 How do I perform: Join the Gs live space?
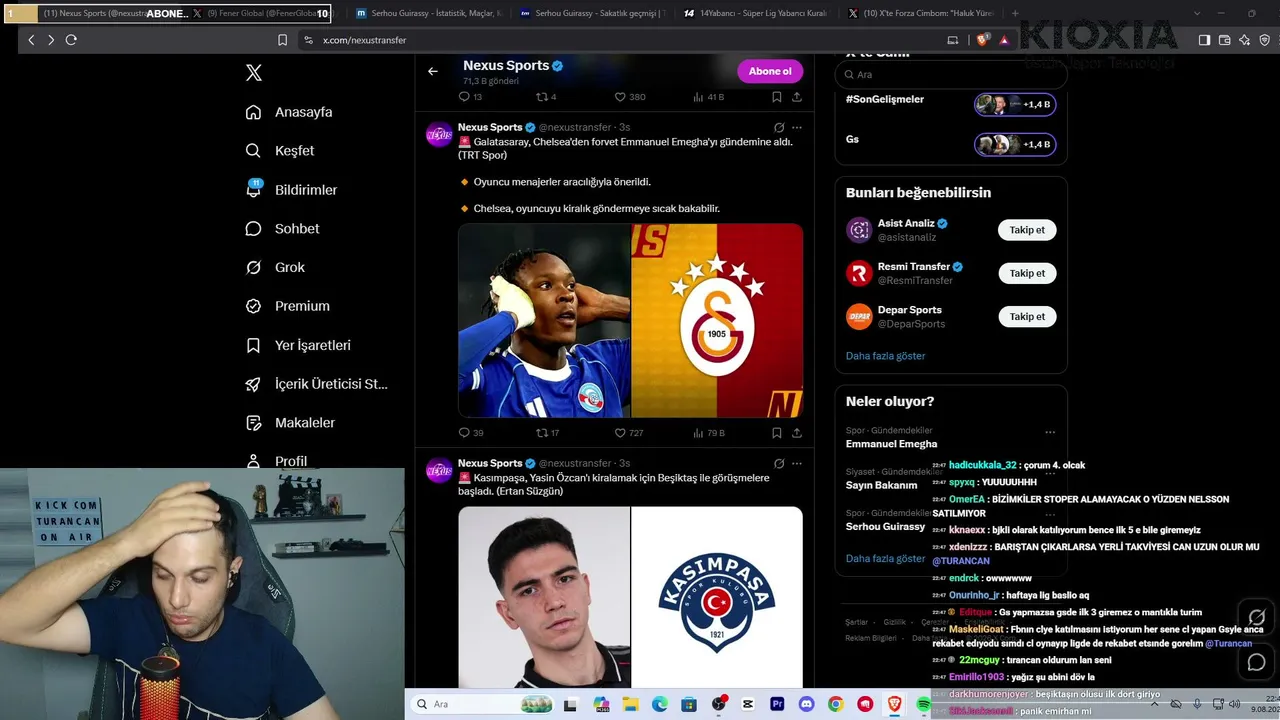click(x=1015, y=144)
